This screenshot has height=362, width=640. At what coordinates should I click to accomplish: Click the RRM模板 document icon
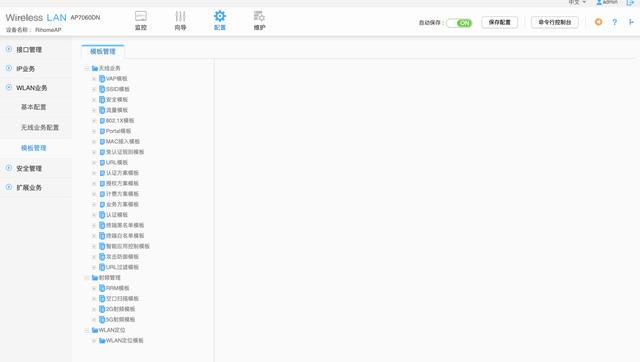(x=102, y=288)
